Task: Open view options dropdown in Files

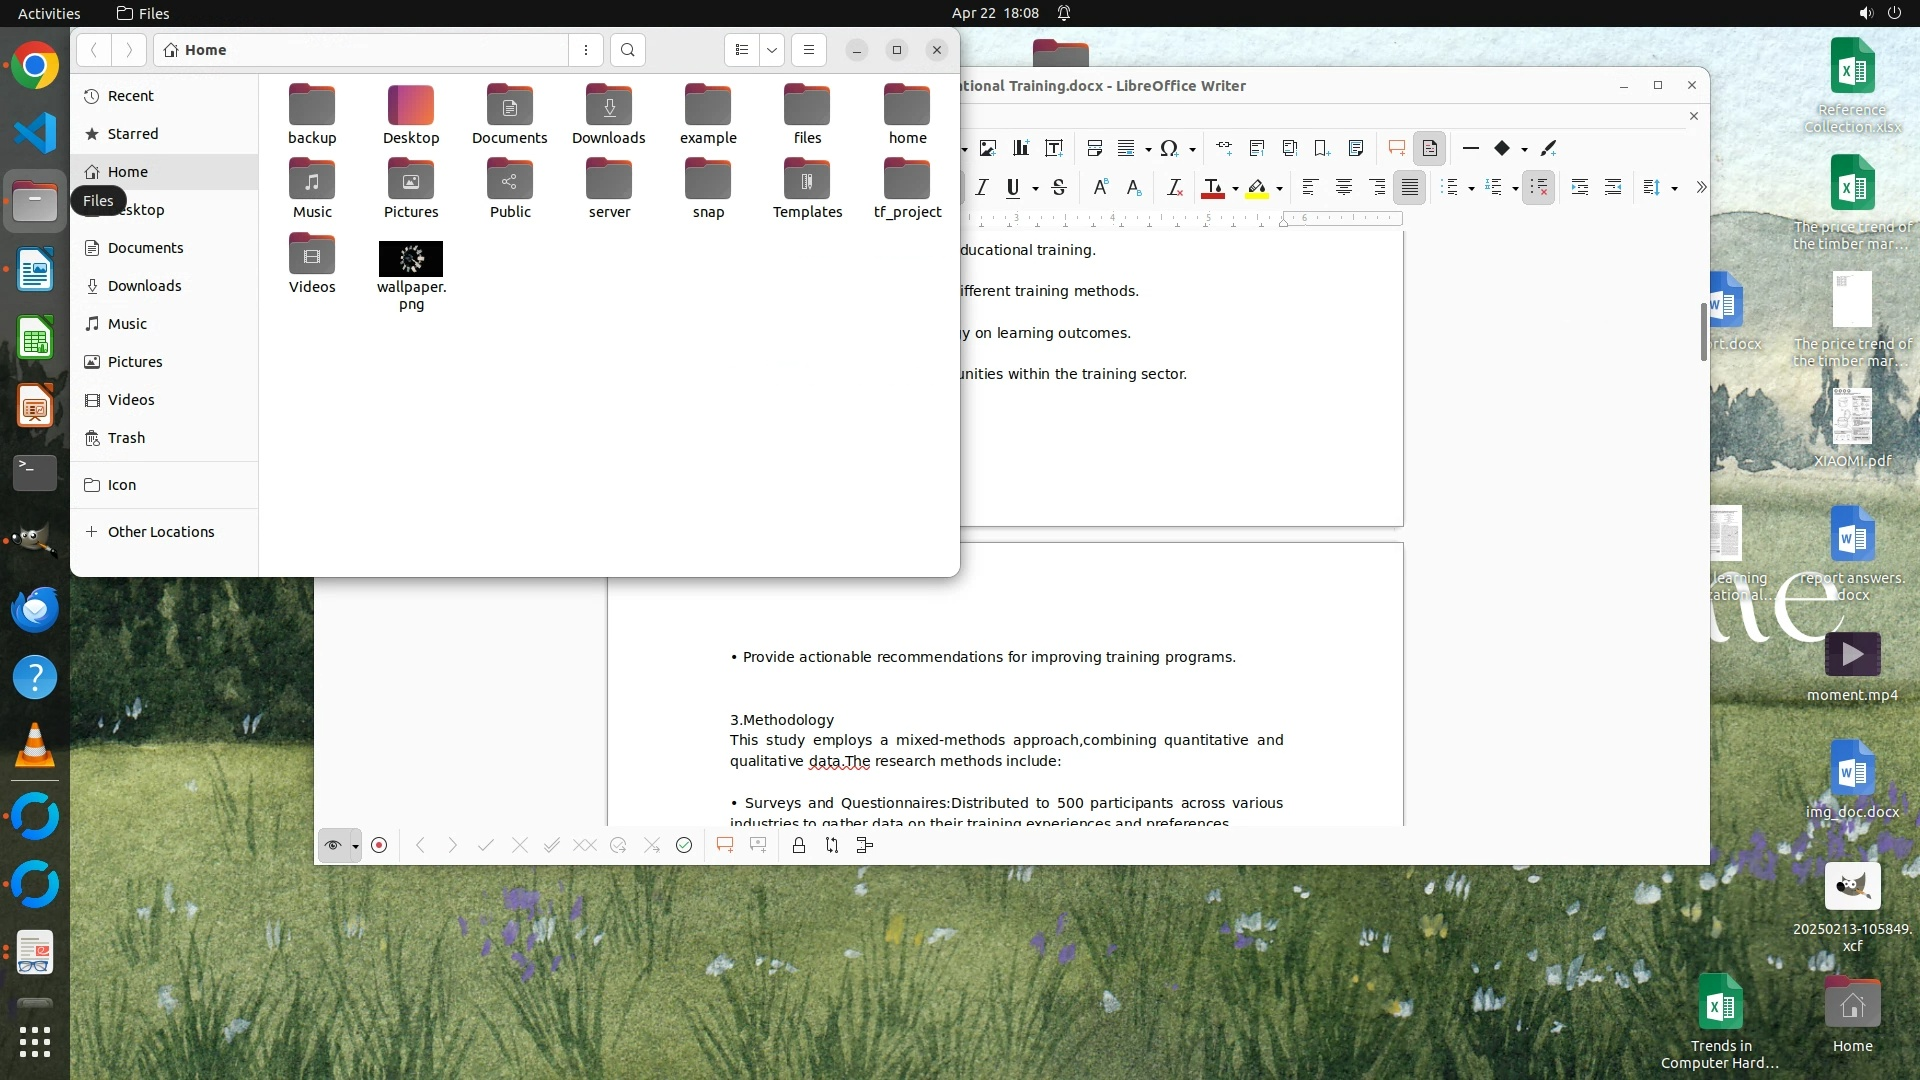Action: pos(772,50)
